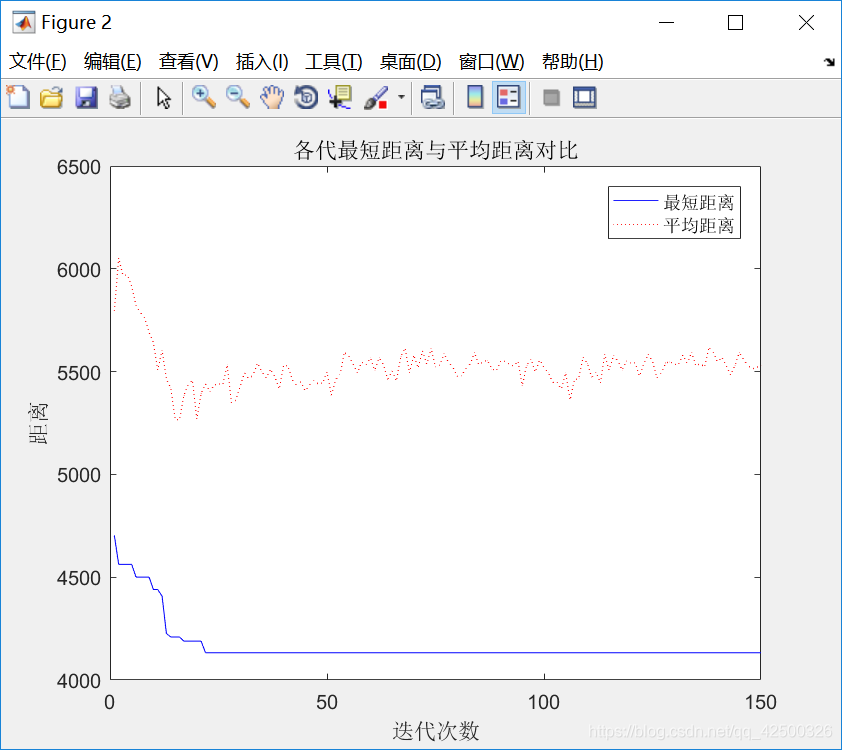
Task: Activate the Pan (hand) tool
Action: 271,97
